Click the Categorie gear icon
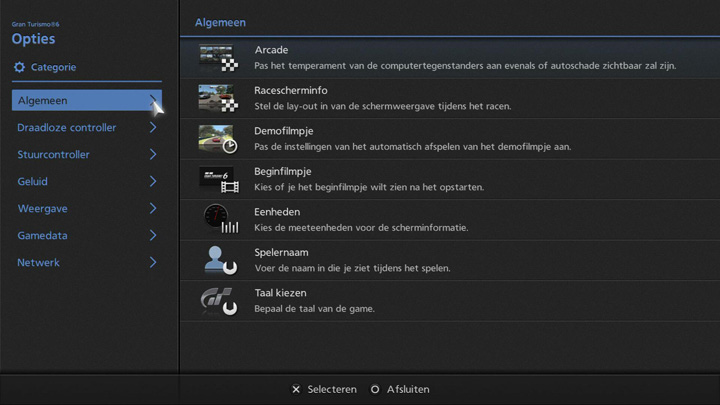The height and width of the screenshot is (405, 720). 19,67
